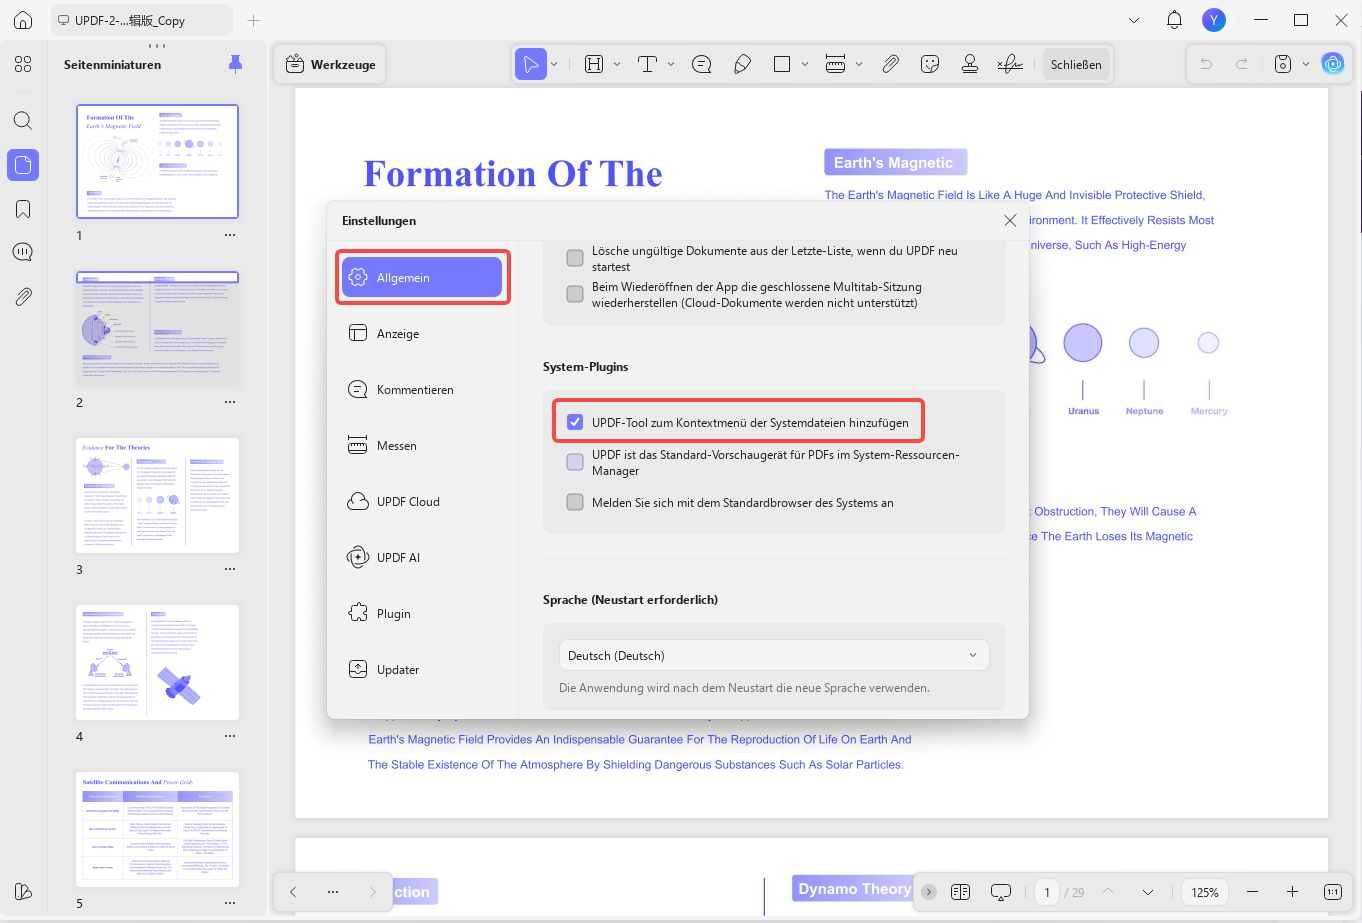
Task: Click the undo arrow
Action: (x=1206, y=64)
